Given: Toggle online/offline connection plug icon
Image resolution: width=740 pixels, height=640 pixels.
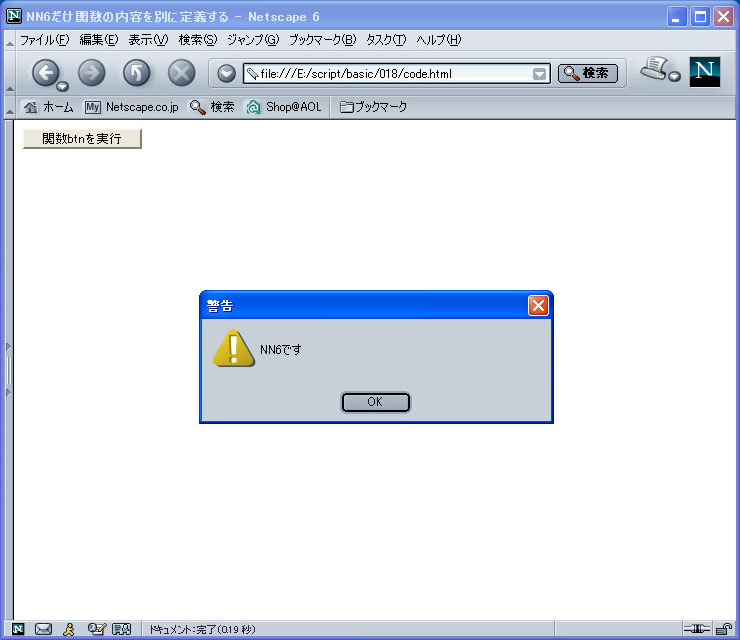Looking at the screenshot, I should pyautogui.click(x=697, y=629).
